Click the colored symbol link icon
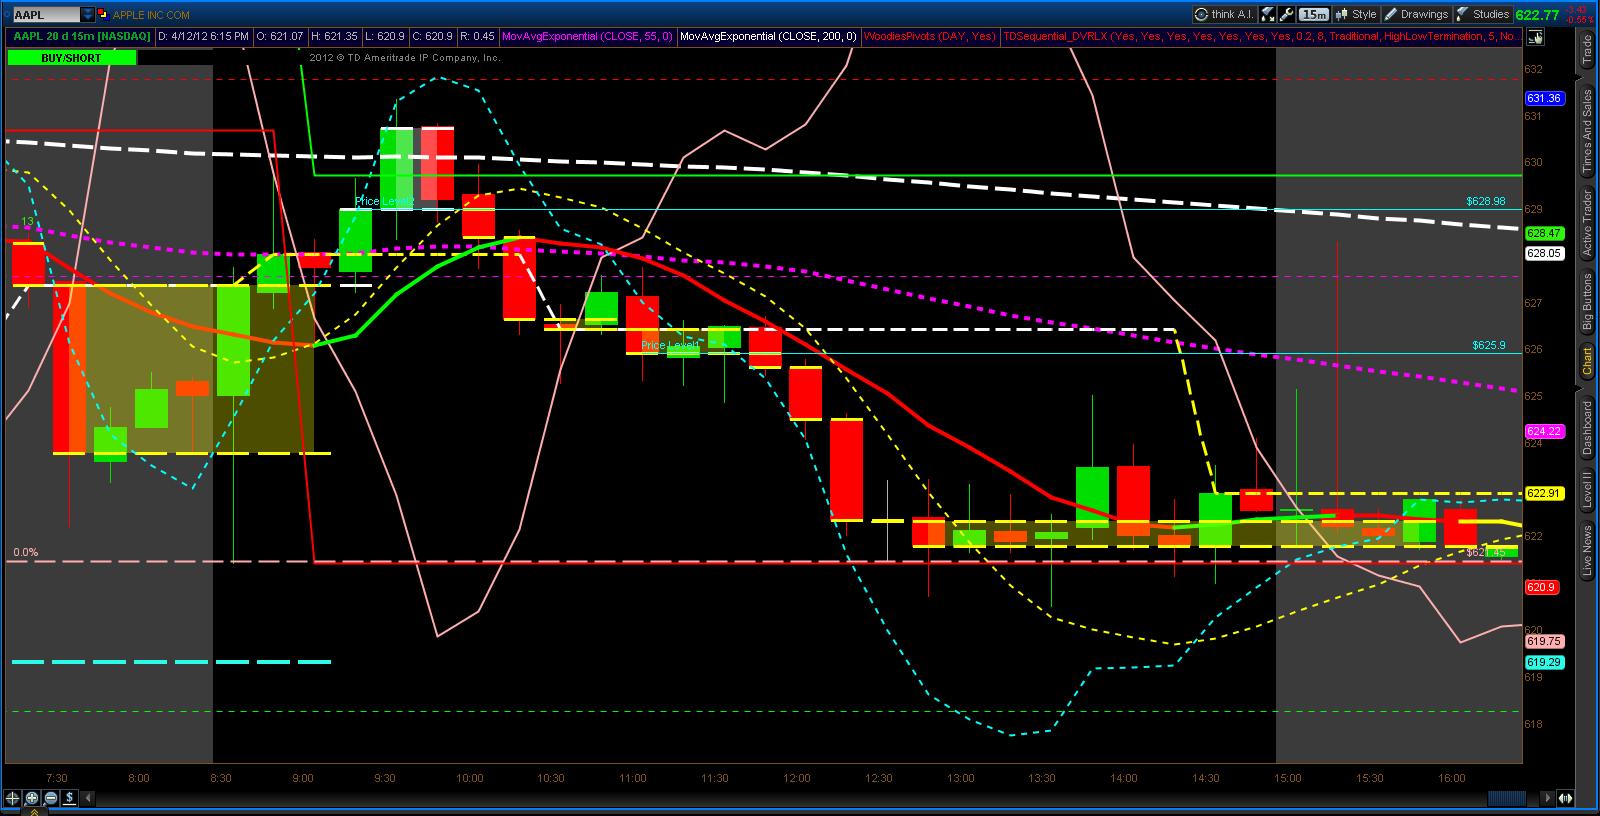Screen dimensions: 1600x816 click(103, 15)
